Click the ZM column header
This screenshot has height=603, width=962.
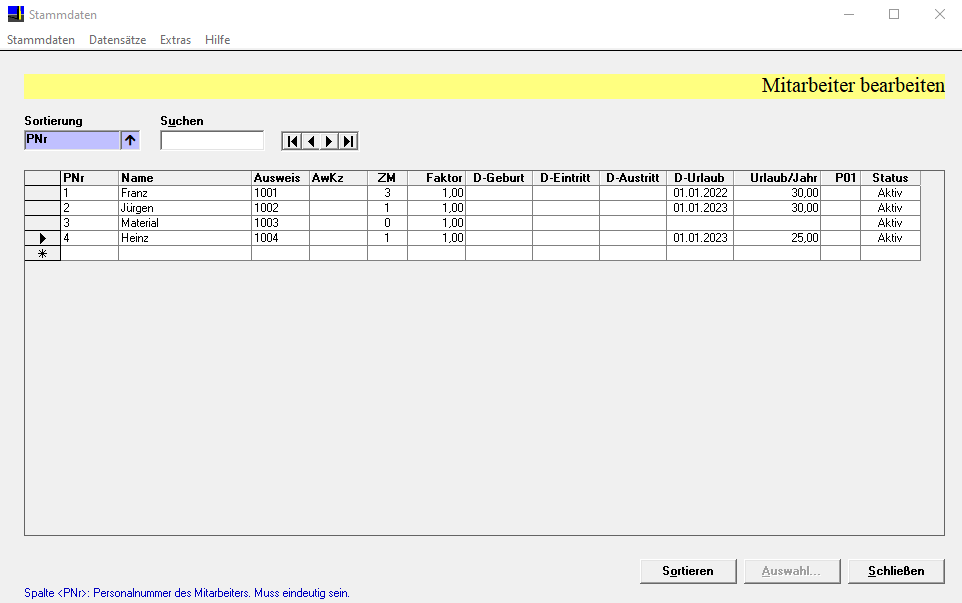387,178
